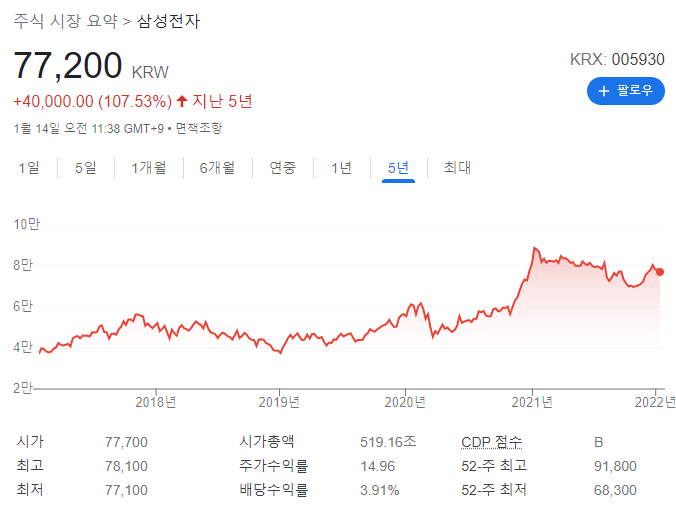Click the 2018년 x-axis label
676x518 pixels.
(156, 402)
